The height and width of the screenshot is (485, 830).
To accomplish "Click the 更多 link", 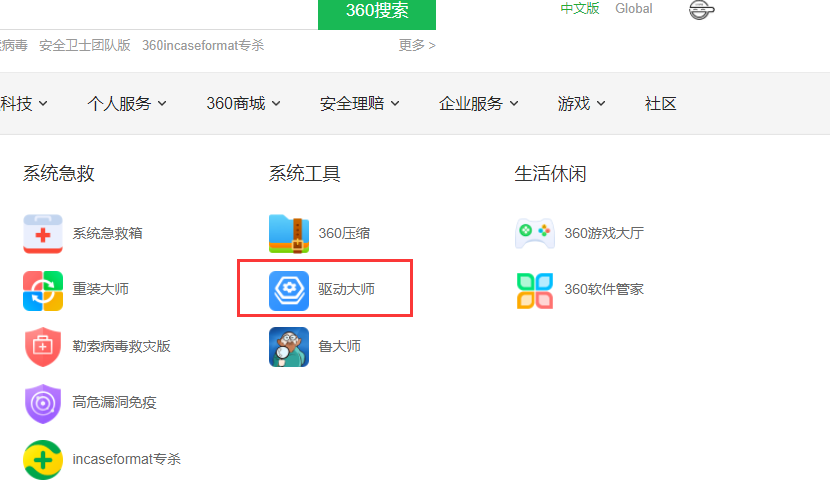I will click(417, 45).
